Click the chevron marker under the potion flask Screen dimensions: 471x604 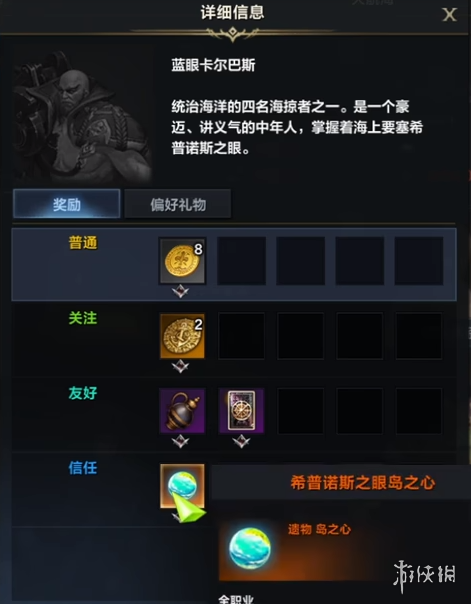pos(180,441)
